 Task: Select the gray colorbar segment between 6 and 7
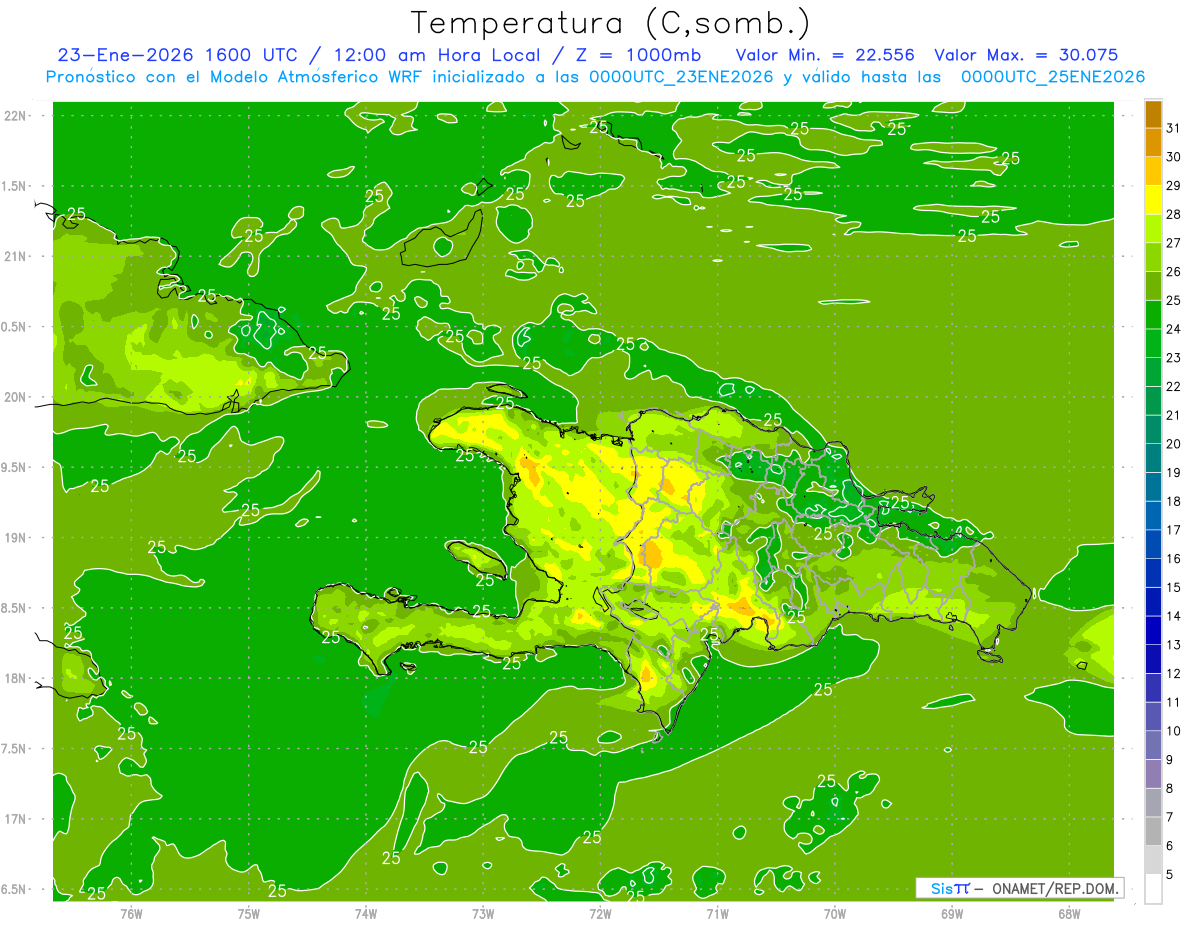point(1153,832)
